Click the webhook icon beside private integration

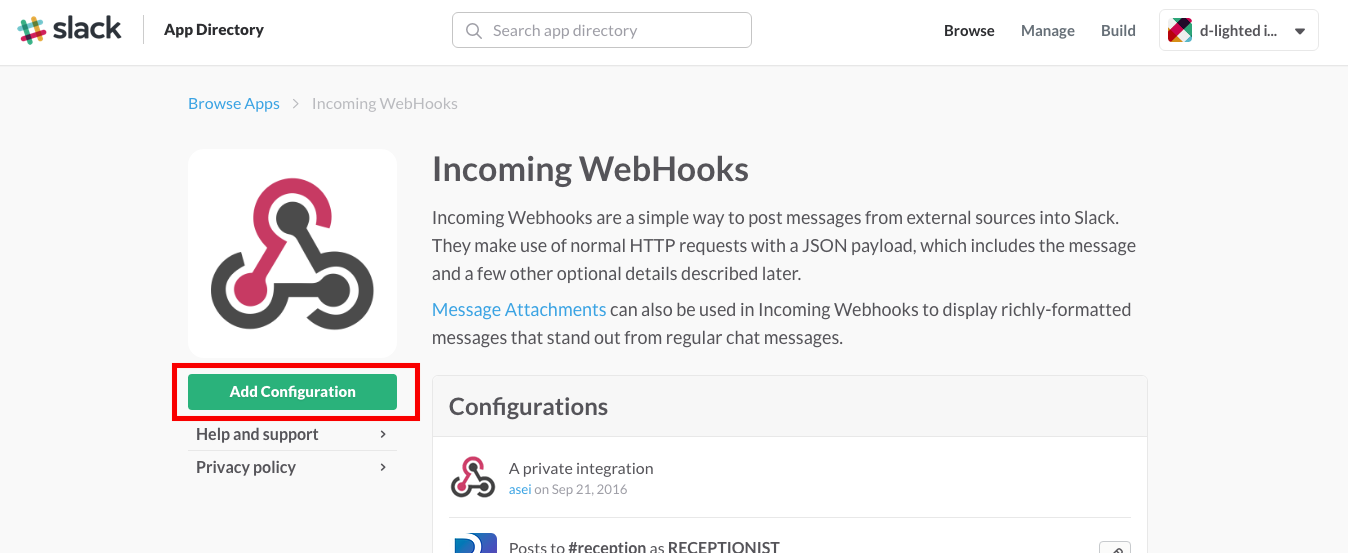pyautogui.click(x=473, y=478)
